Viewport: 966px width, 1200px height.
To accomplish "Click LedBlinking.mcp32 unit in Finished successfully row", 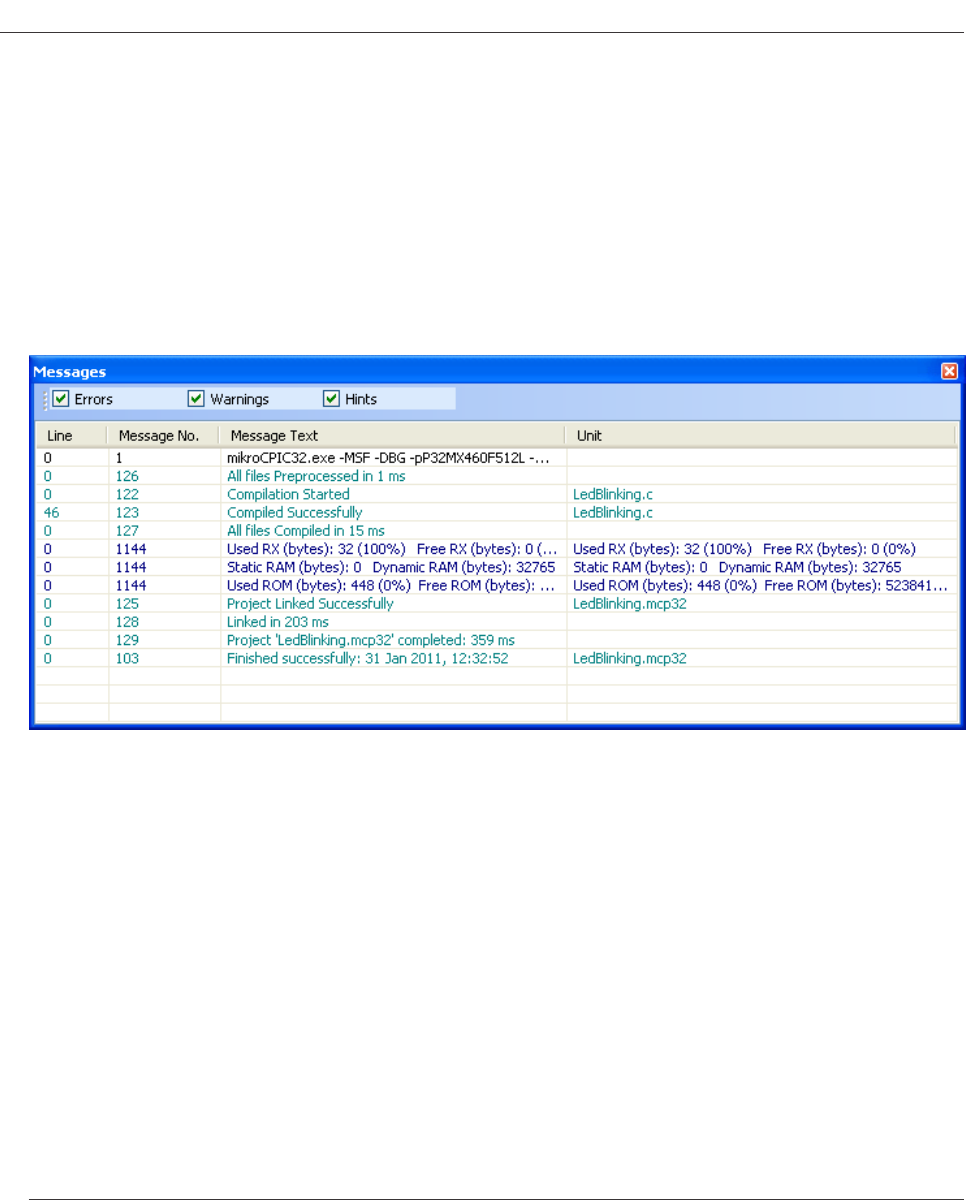I will (x=629, y=659).
